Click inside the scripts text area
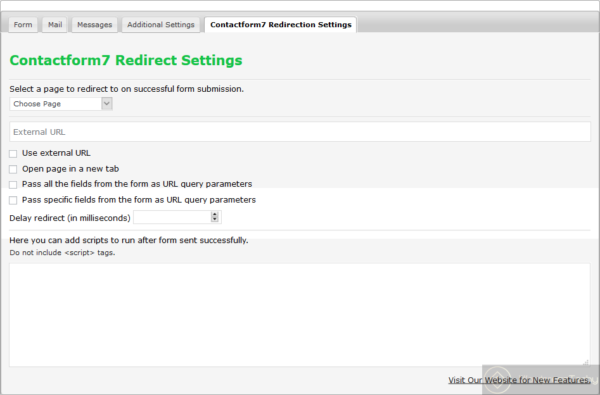 click(300, 315)
